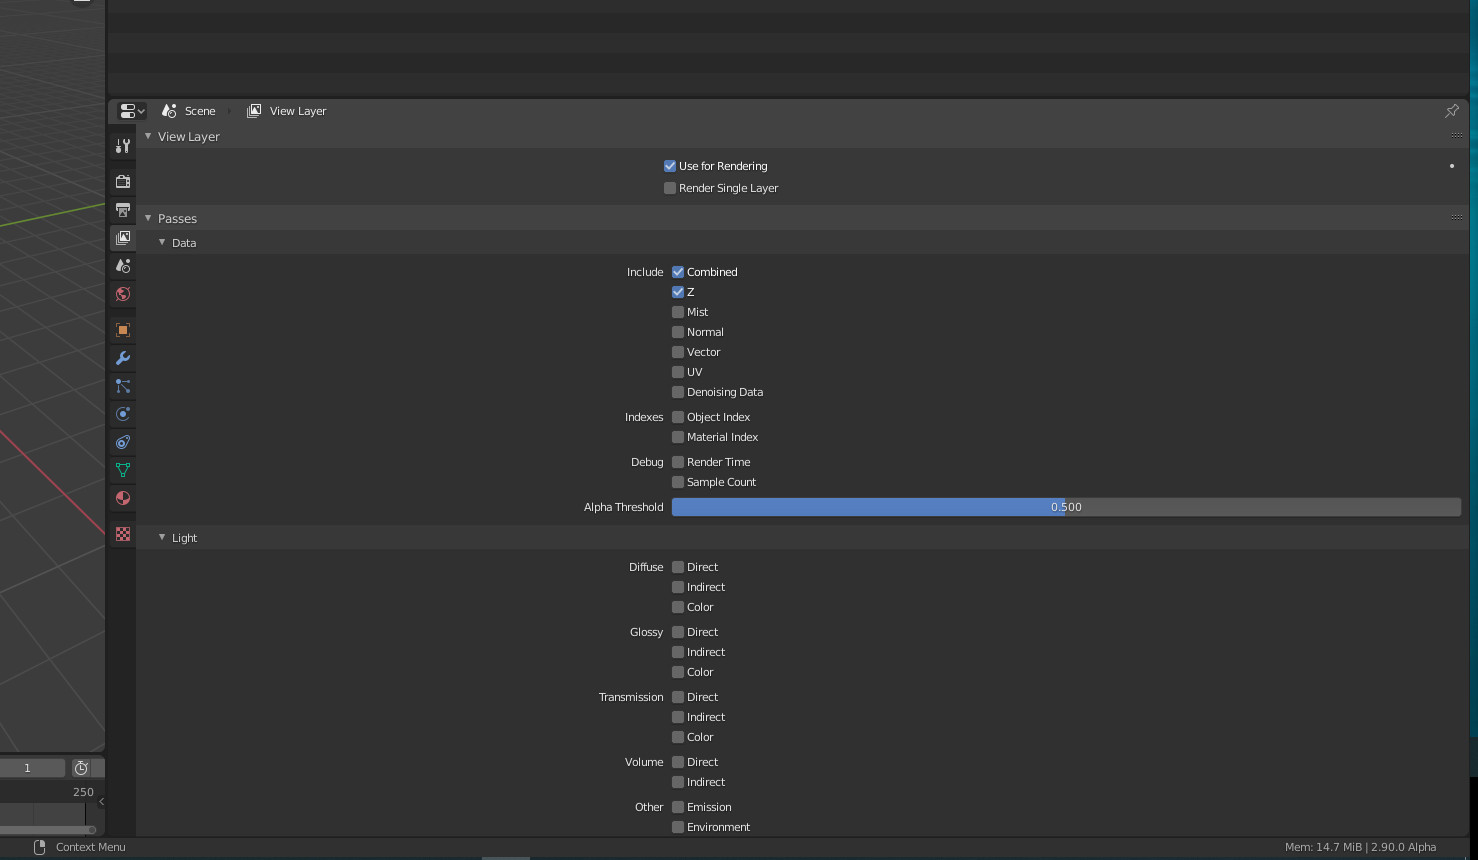Enable Glossy Indirect pass
1478x860 pixels.
(x=678, y=652)
